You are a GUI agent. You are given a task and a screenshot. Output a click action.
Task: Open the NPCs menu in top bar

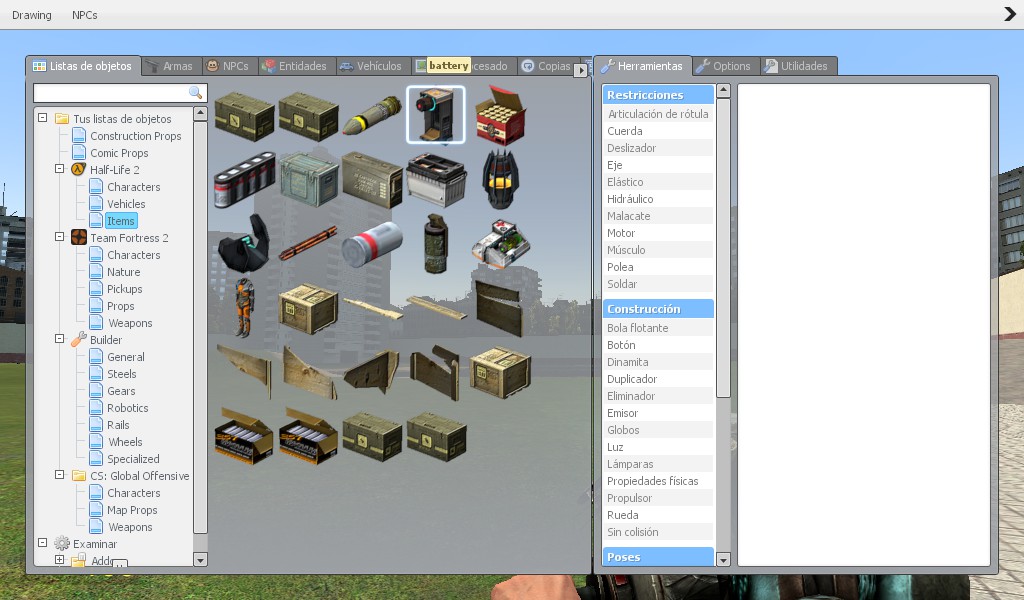click(84, 15)
